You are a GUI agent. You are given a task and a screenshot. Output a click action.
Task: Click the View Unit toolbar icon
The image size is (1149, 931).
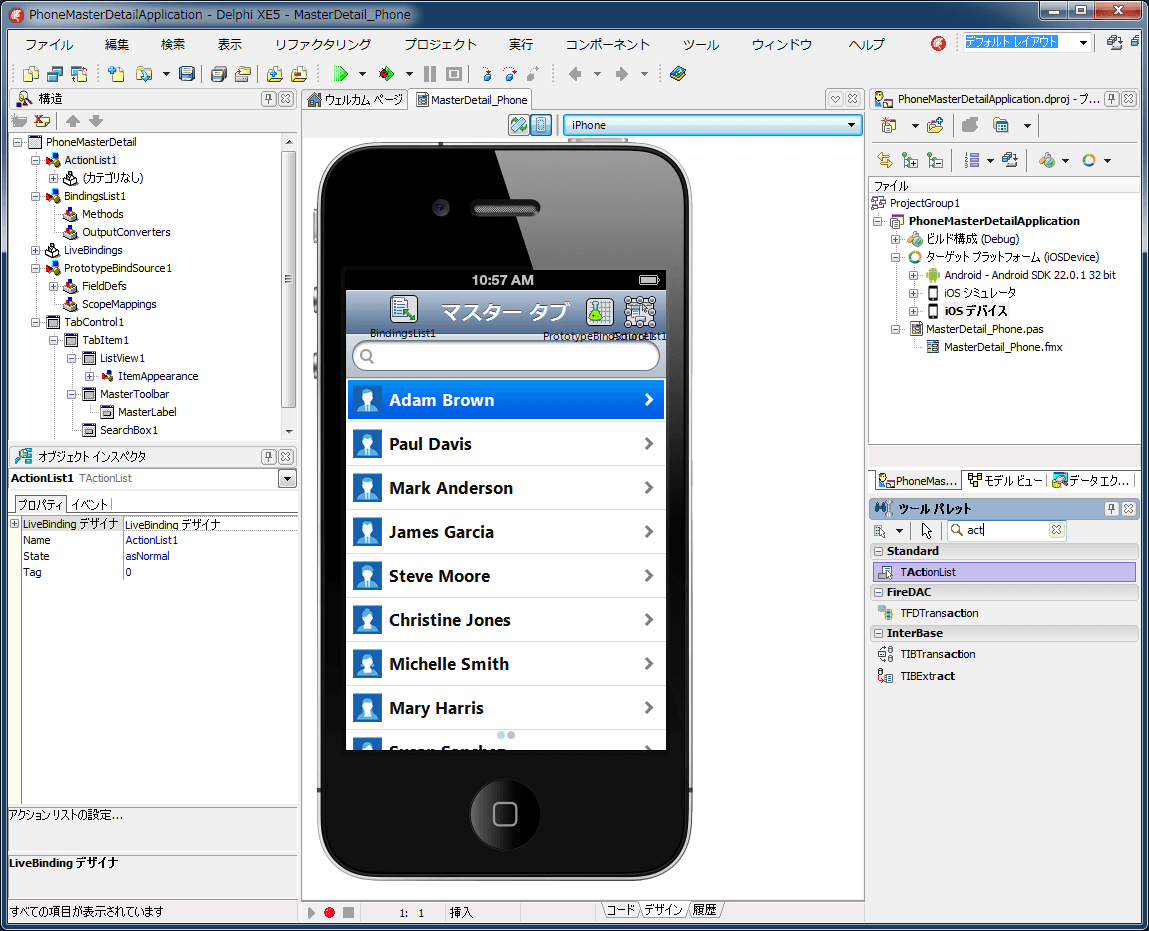[31, 74]
